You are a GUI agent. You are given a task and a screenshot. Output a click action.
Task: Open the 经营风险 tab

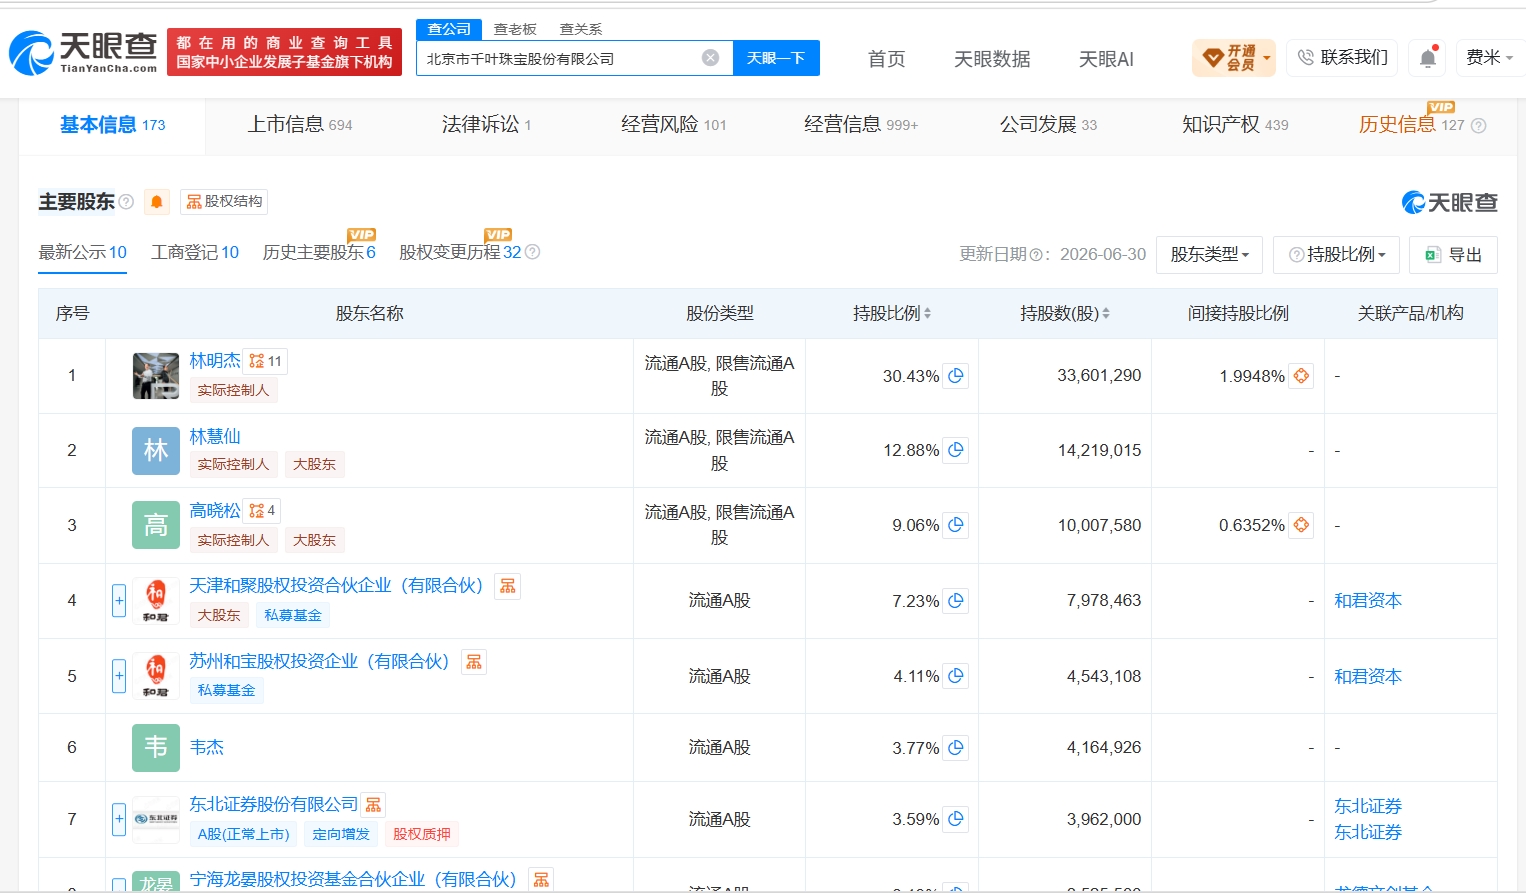pyautogui.click(x=674, y=125)
